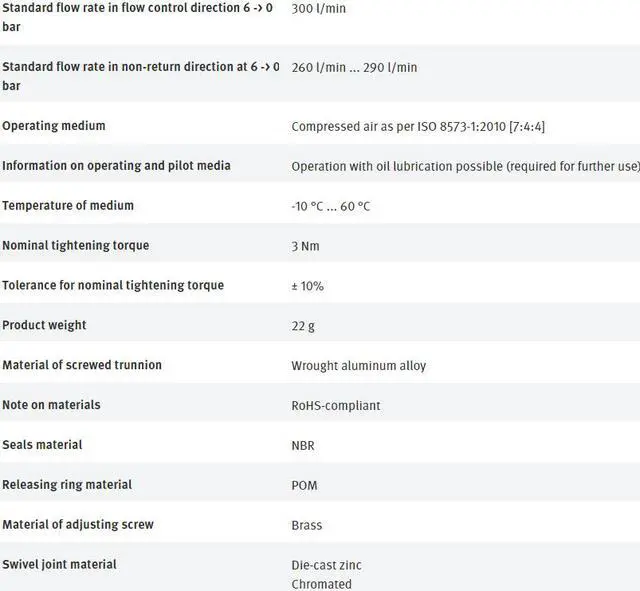The width and height of the screenshot is (640, 591).
Task: Select the 3 Nm torque value
Action: pyautogui.click(x=305, y=247)
